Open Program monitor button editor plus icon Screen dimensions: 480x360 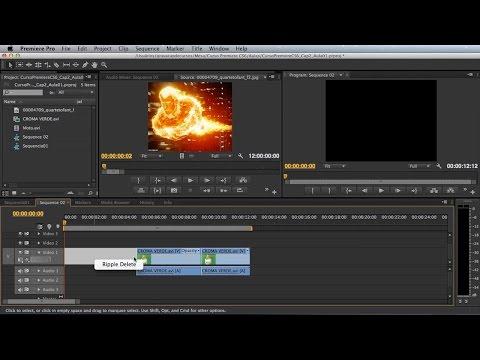coord(473,192)
